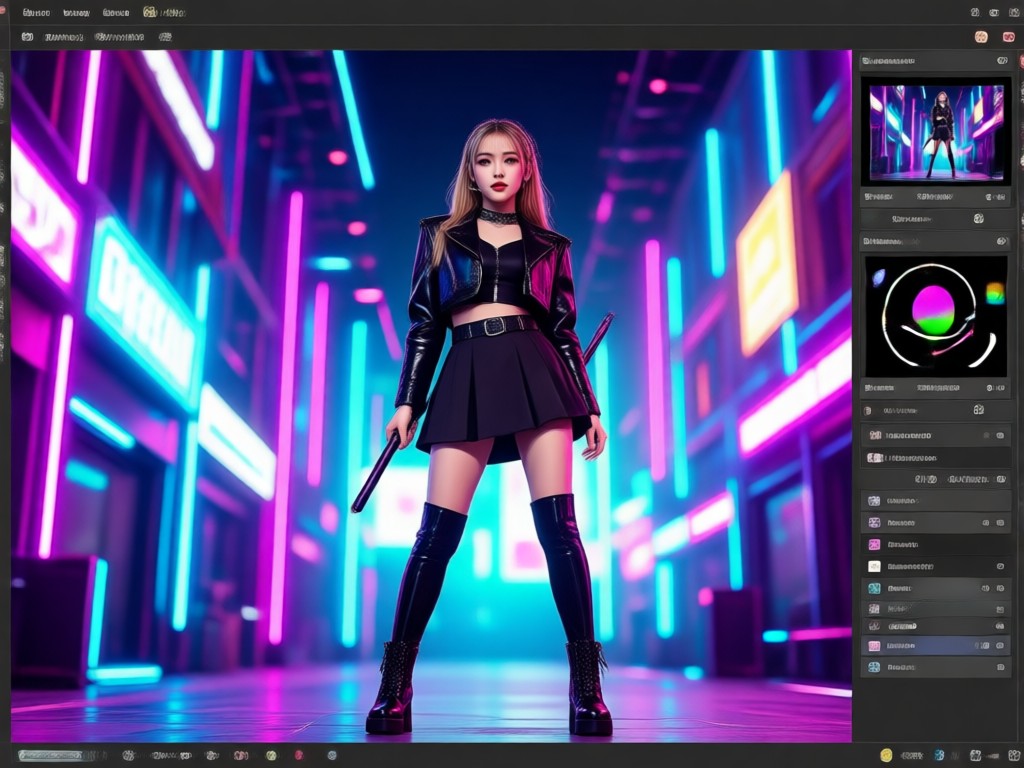Toggle the far-right eye icon on the blue-highlighted layer
The image size is (1024, 768).
1000,646
